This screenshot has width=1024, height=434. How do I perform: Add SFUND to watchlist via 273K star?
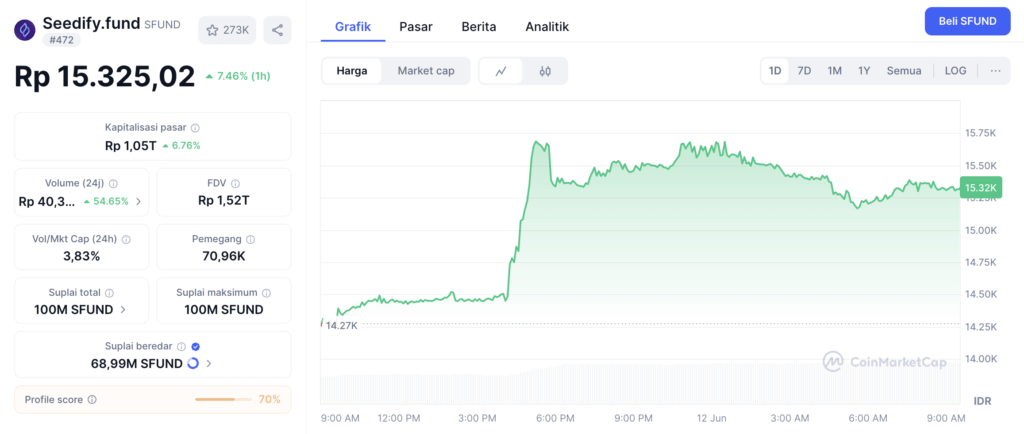[228, 30]
